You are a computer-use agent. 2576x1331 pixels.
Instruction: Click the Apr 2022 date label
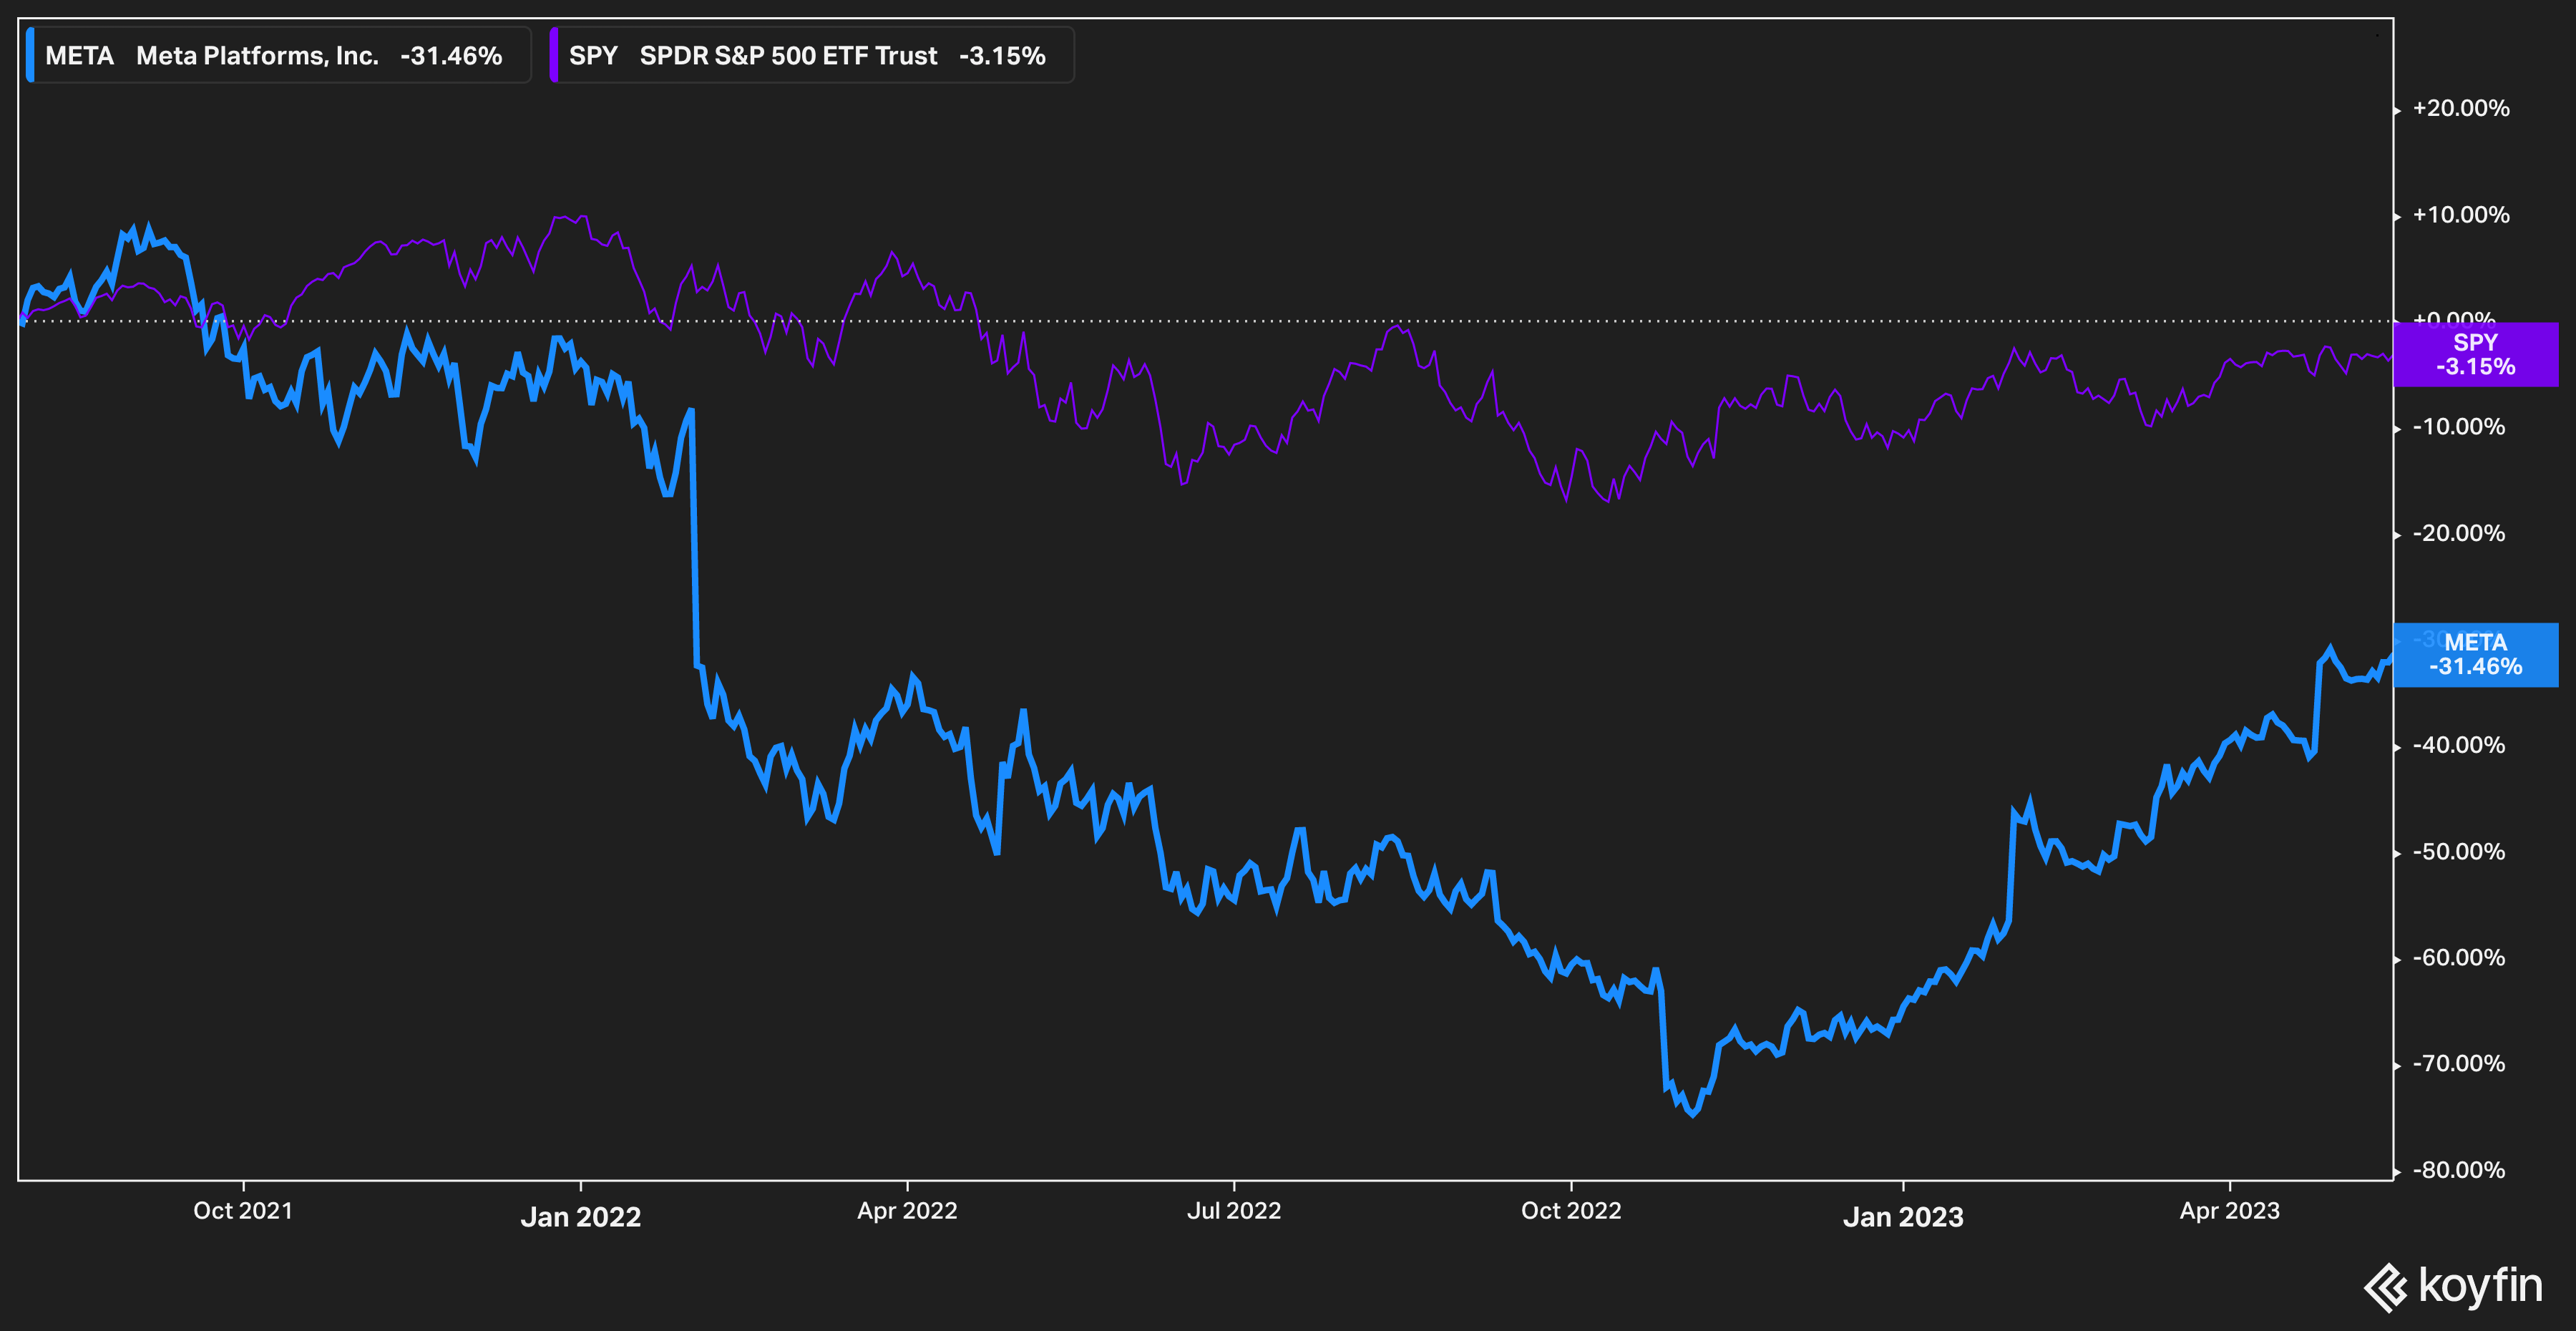coord(907,1211)
